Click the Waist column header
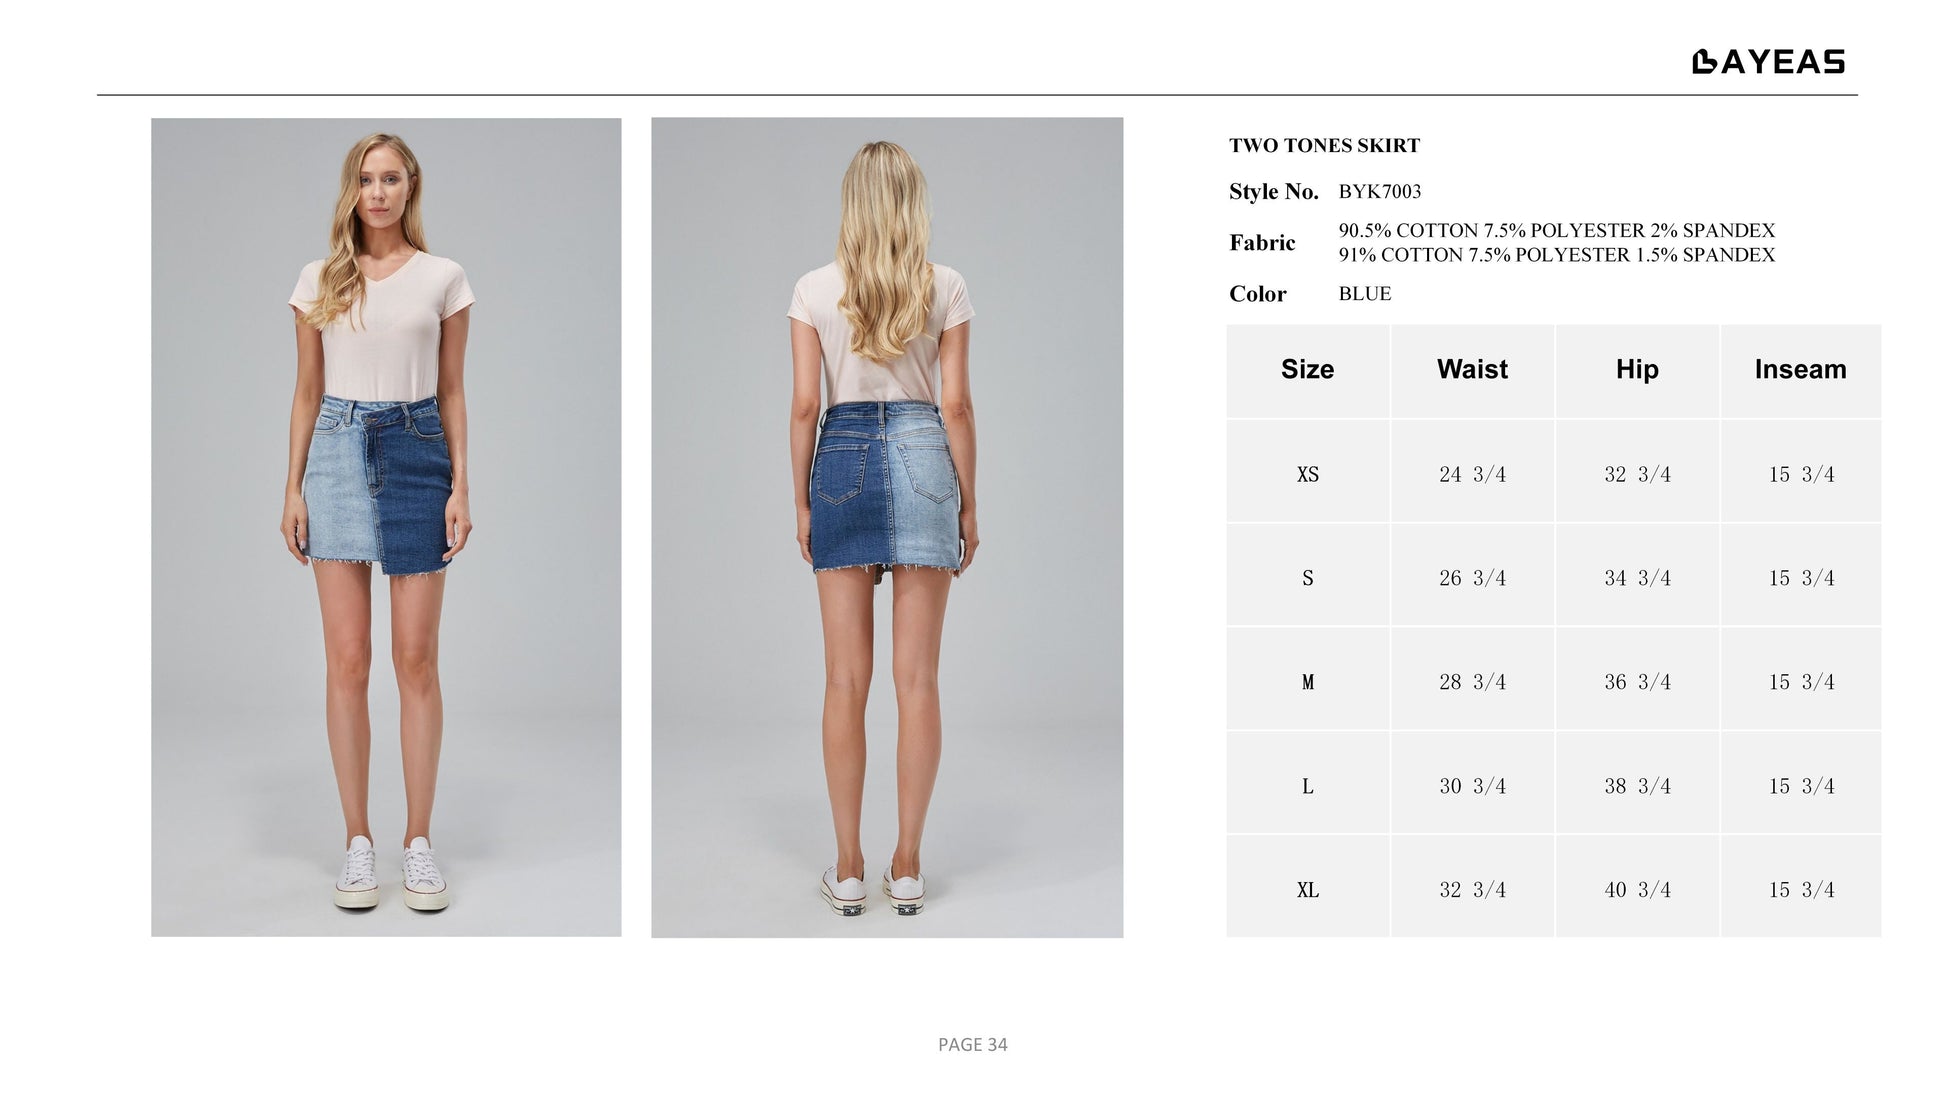The height and width of the screenshot is (1095, 1946). pyautogui.click(x=1472, y=370)
